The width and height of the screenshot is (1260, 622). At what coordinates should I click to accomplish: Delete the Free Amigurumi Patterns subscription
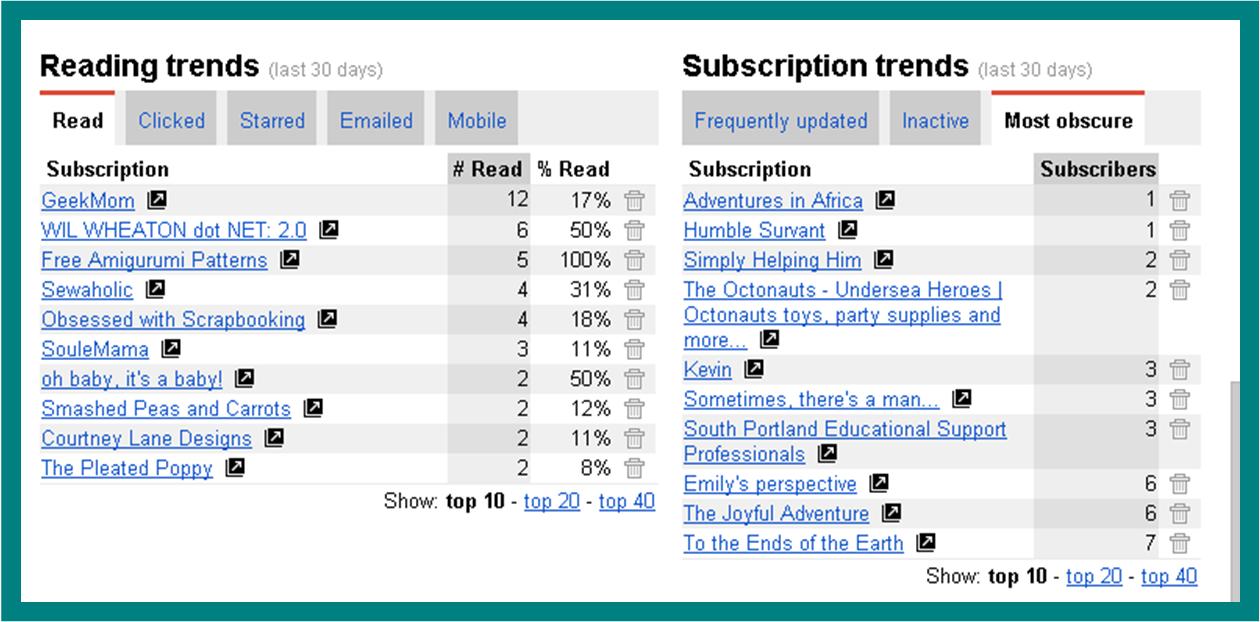click(633, 261)
